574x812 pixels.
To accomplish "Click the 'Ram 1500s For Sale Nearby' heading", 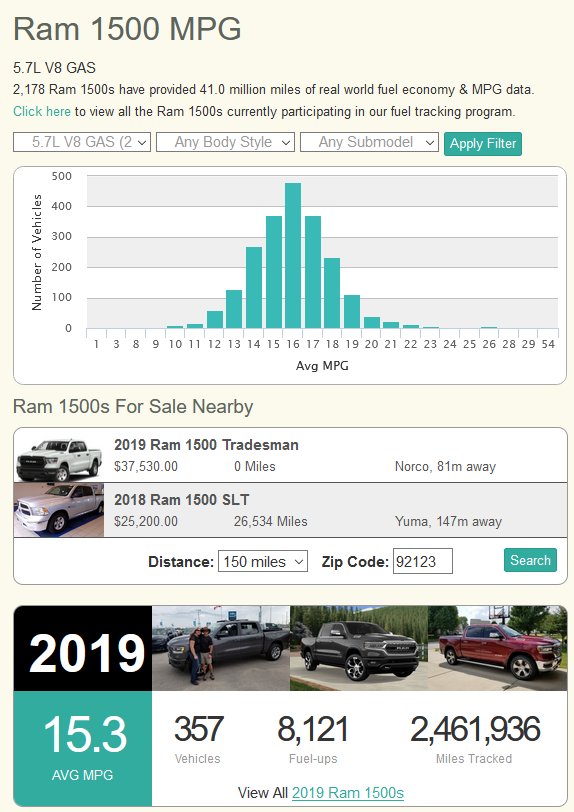I will (133, 407).
